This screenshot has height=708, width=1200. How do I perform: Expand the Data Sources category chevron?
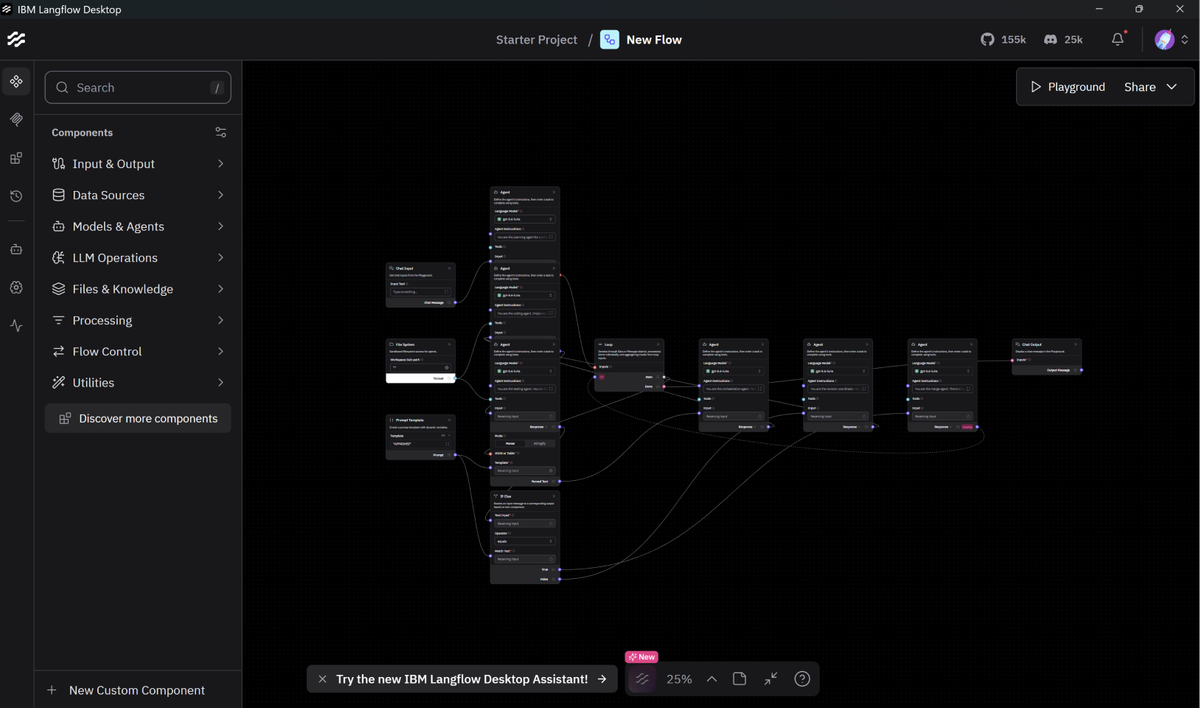coord(220,195)
